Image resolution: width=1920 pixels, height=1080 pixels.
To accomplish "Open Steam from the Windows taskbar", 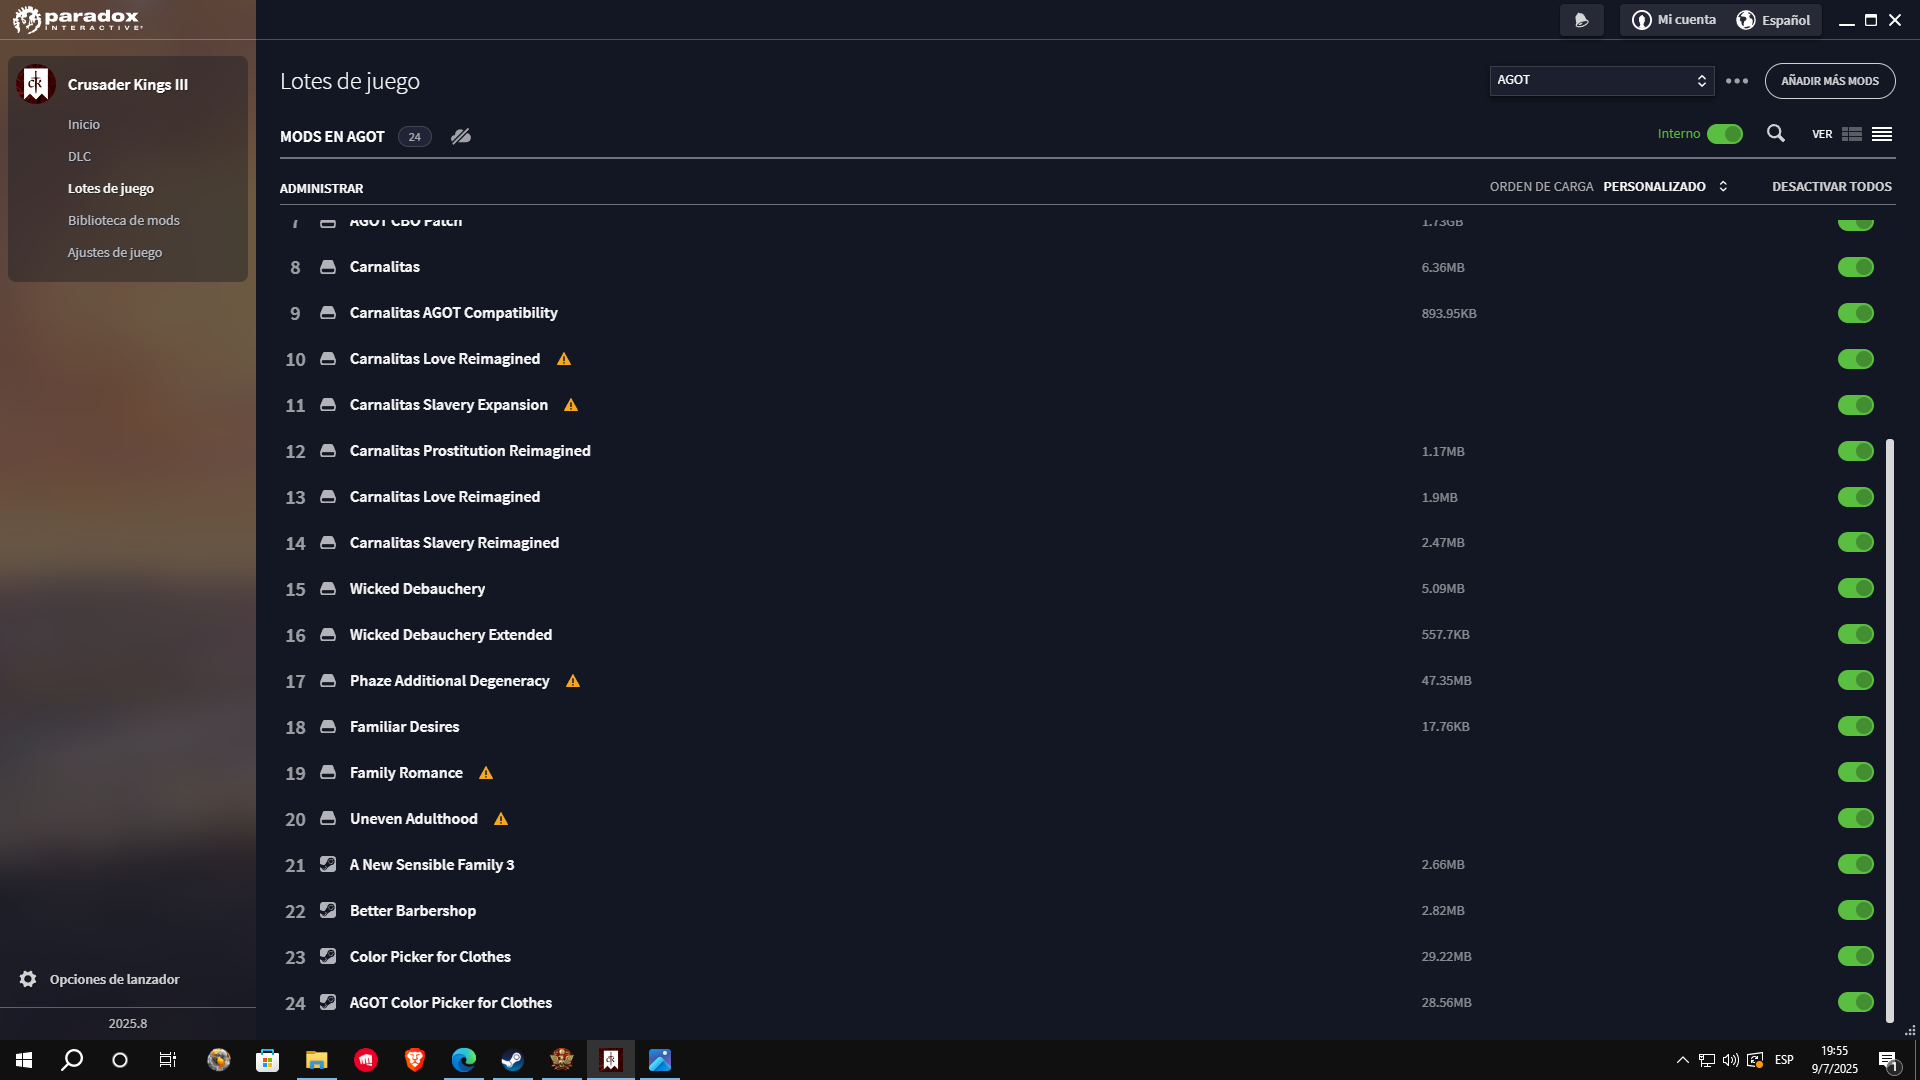I will point(513,1060).
